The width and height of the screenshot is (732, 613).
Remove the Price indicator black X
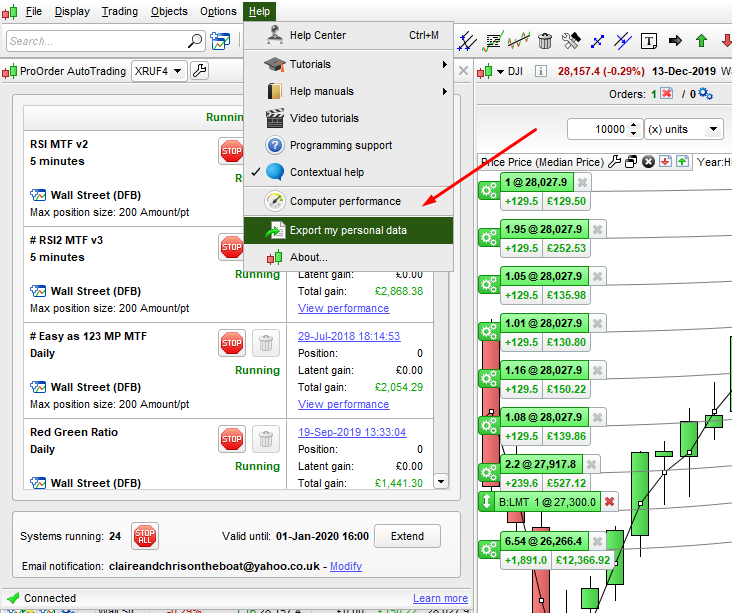(648, 162)
